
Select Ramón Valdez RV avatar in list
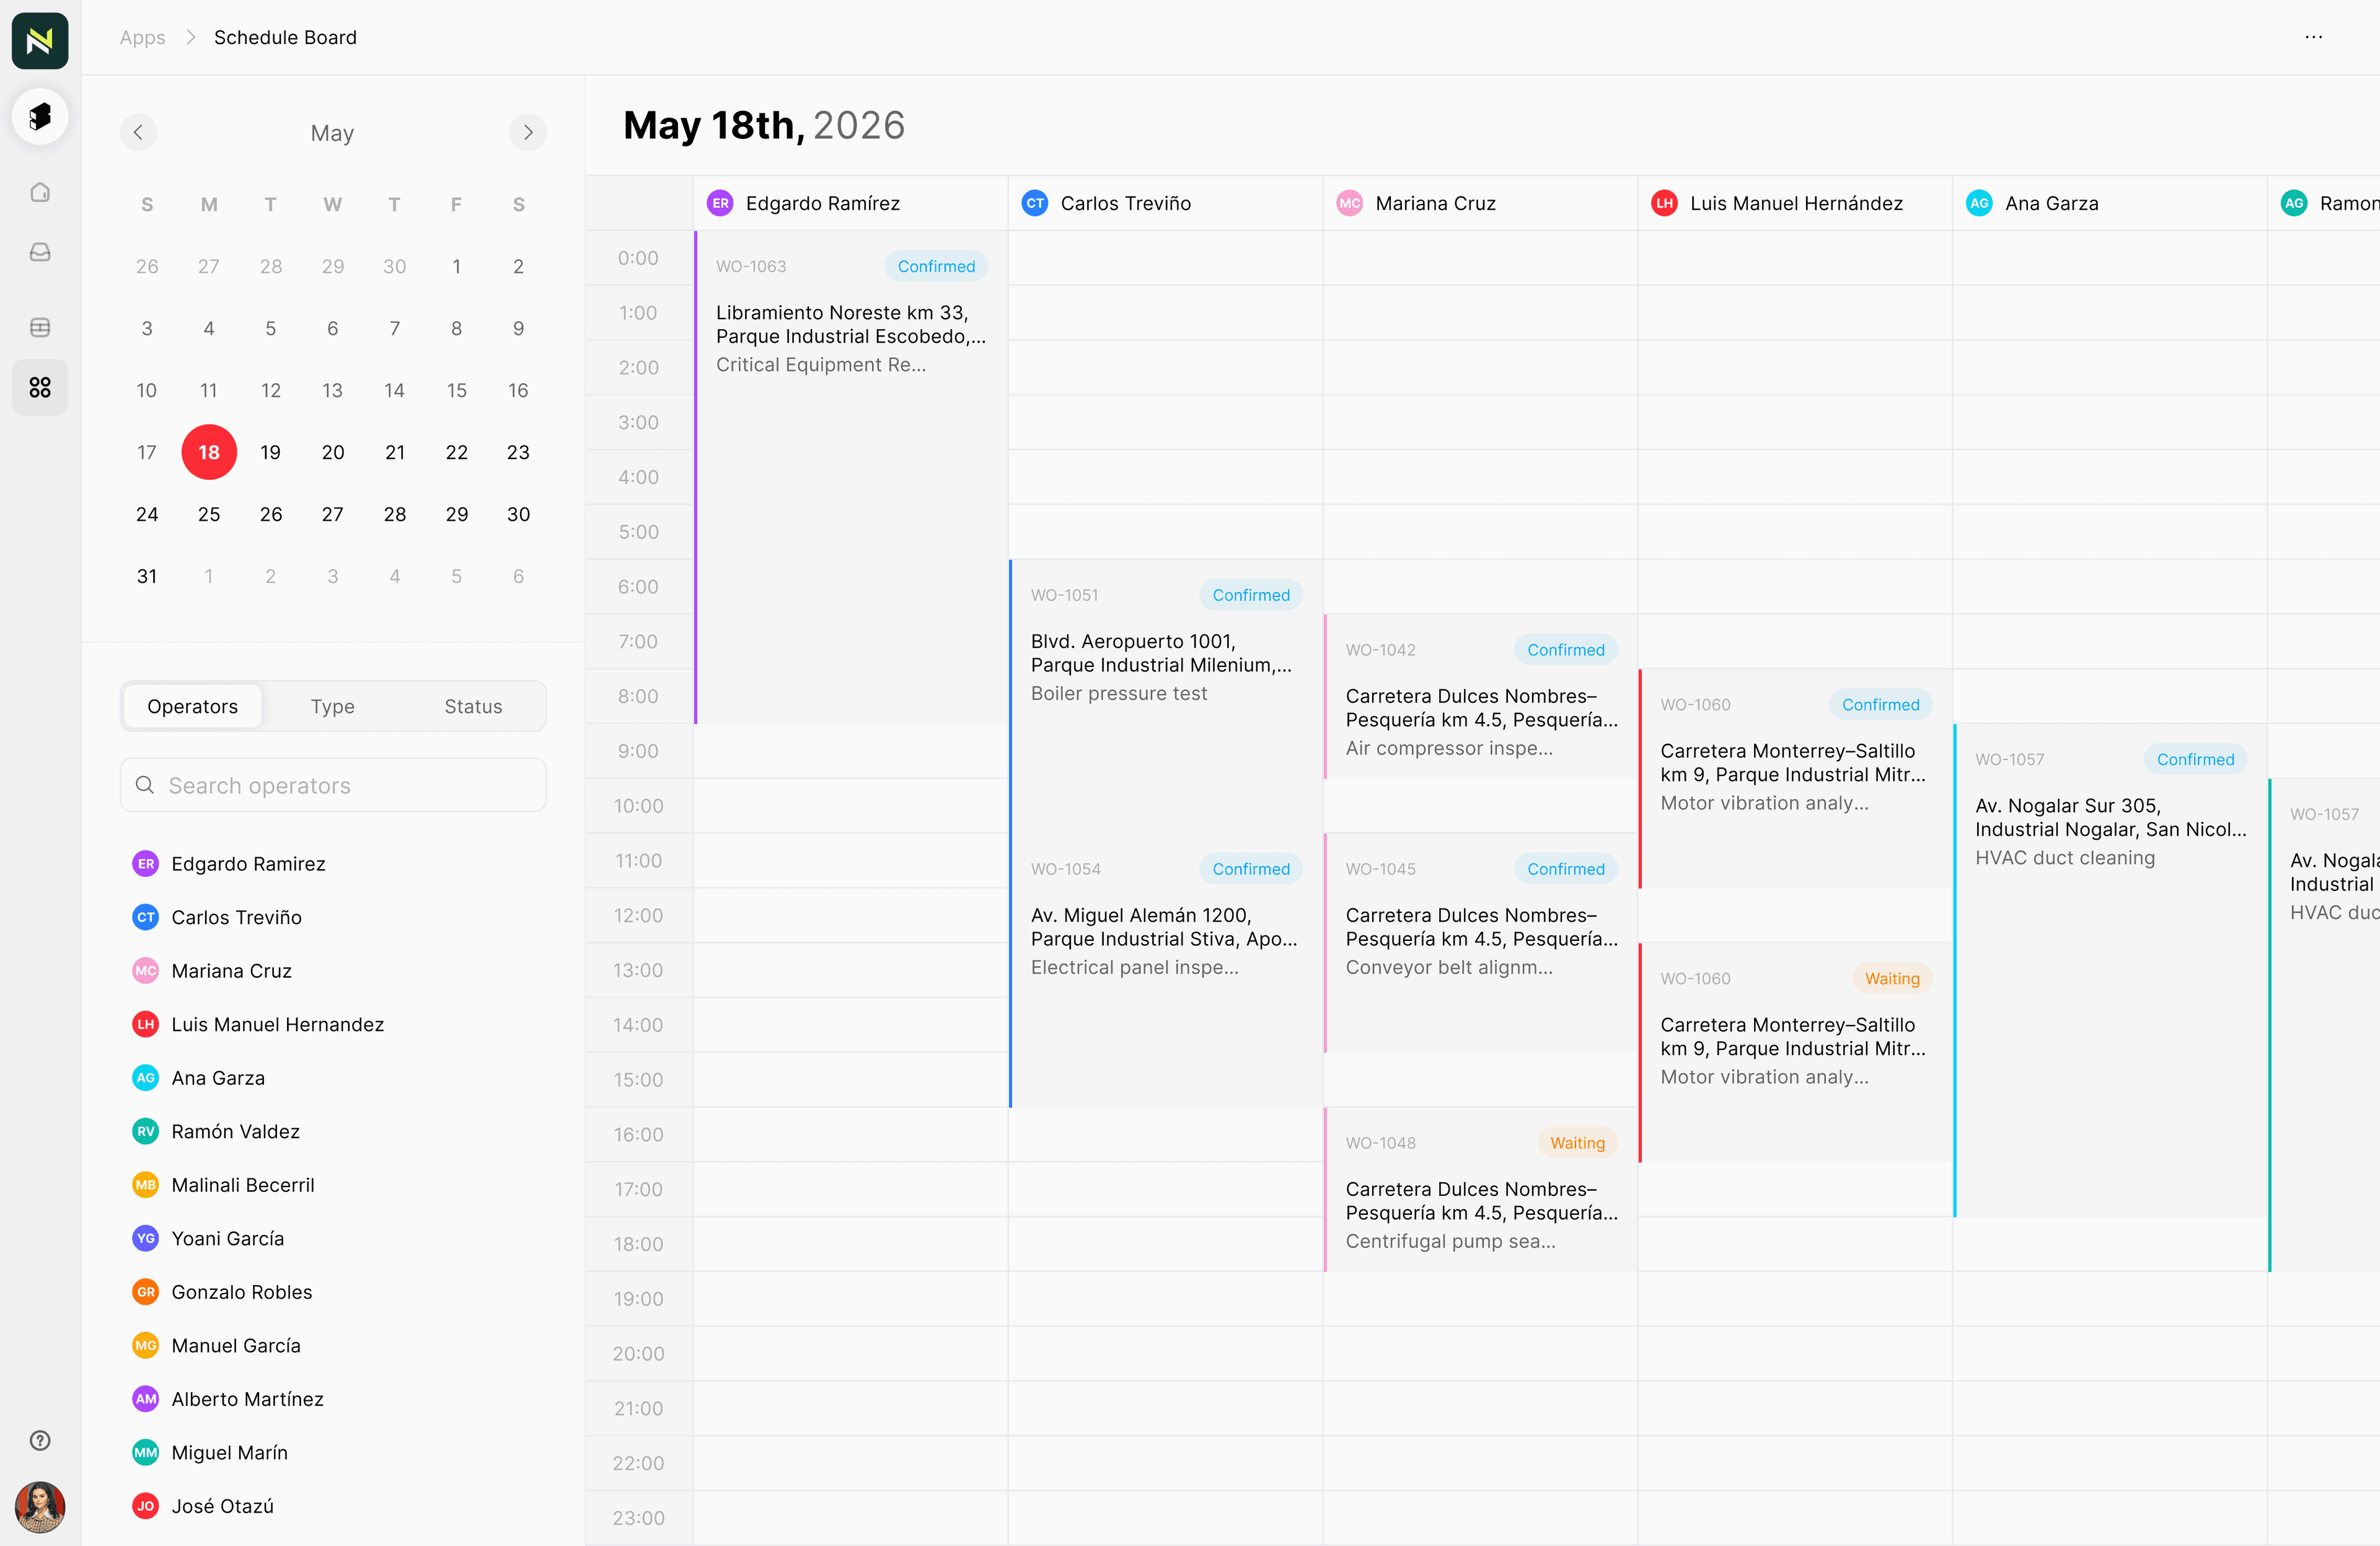click(146, 1131)
